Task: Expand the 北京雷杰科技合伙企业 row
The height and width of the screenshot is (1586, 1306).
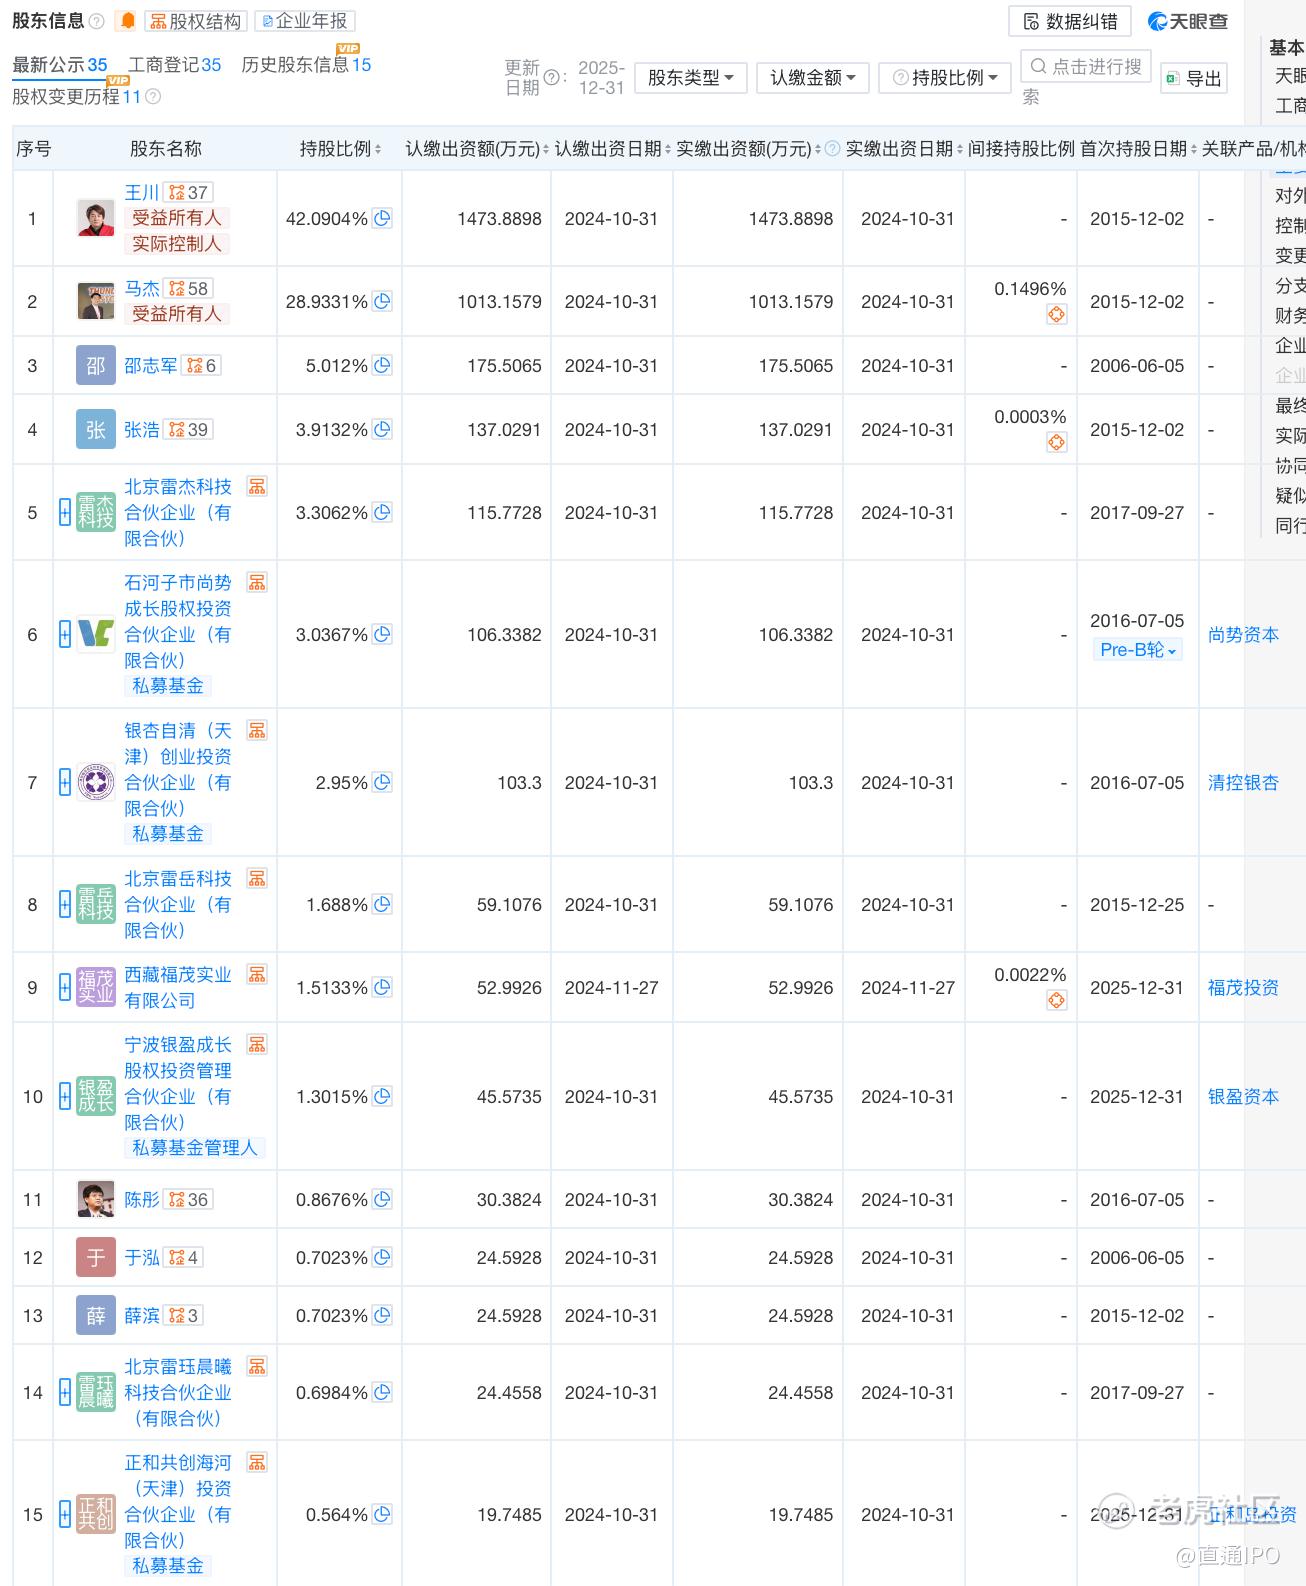Action: click(x=65, y=513)
